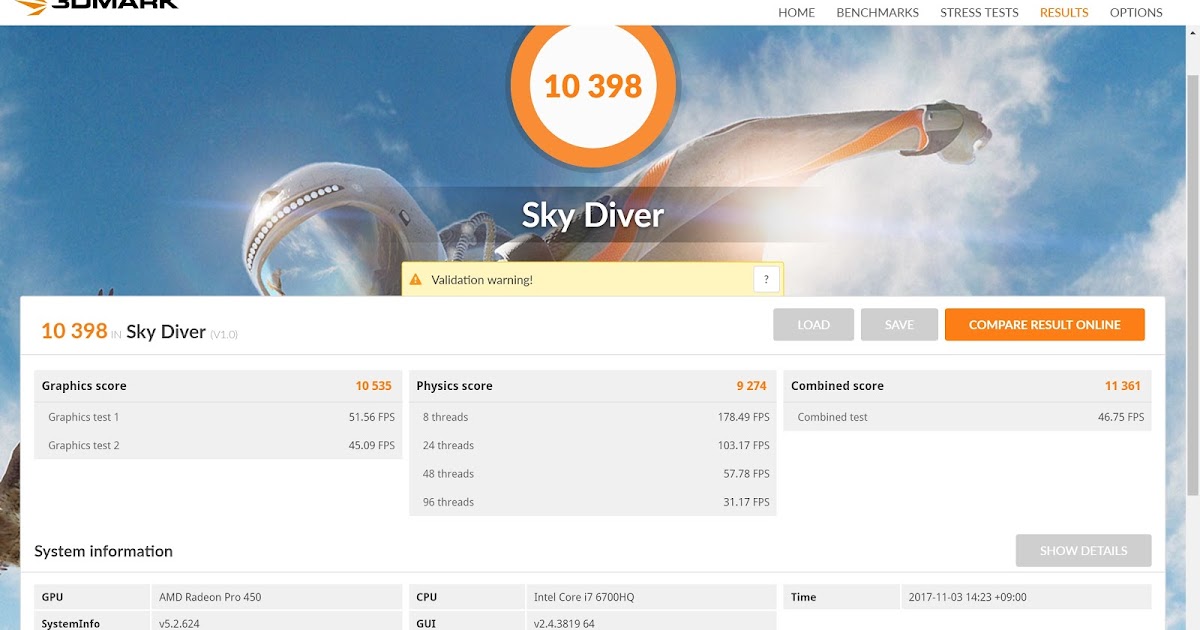Click the SAVE button
Screen dimensions: 1200x630
[899, 325]
